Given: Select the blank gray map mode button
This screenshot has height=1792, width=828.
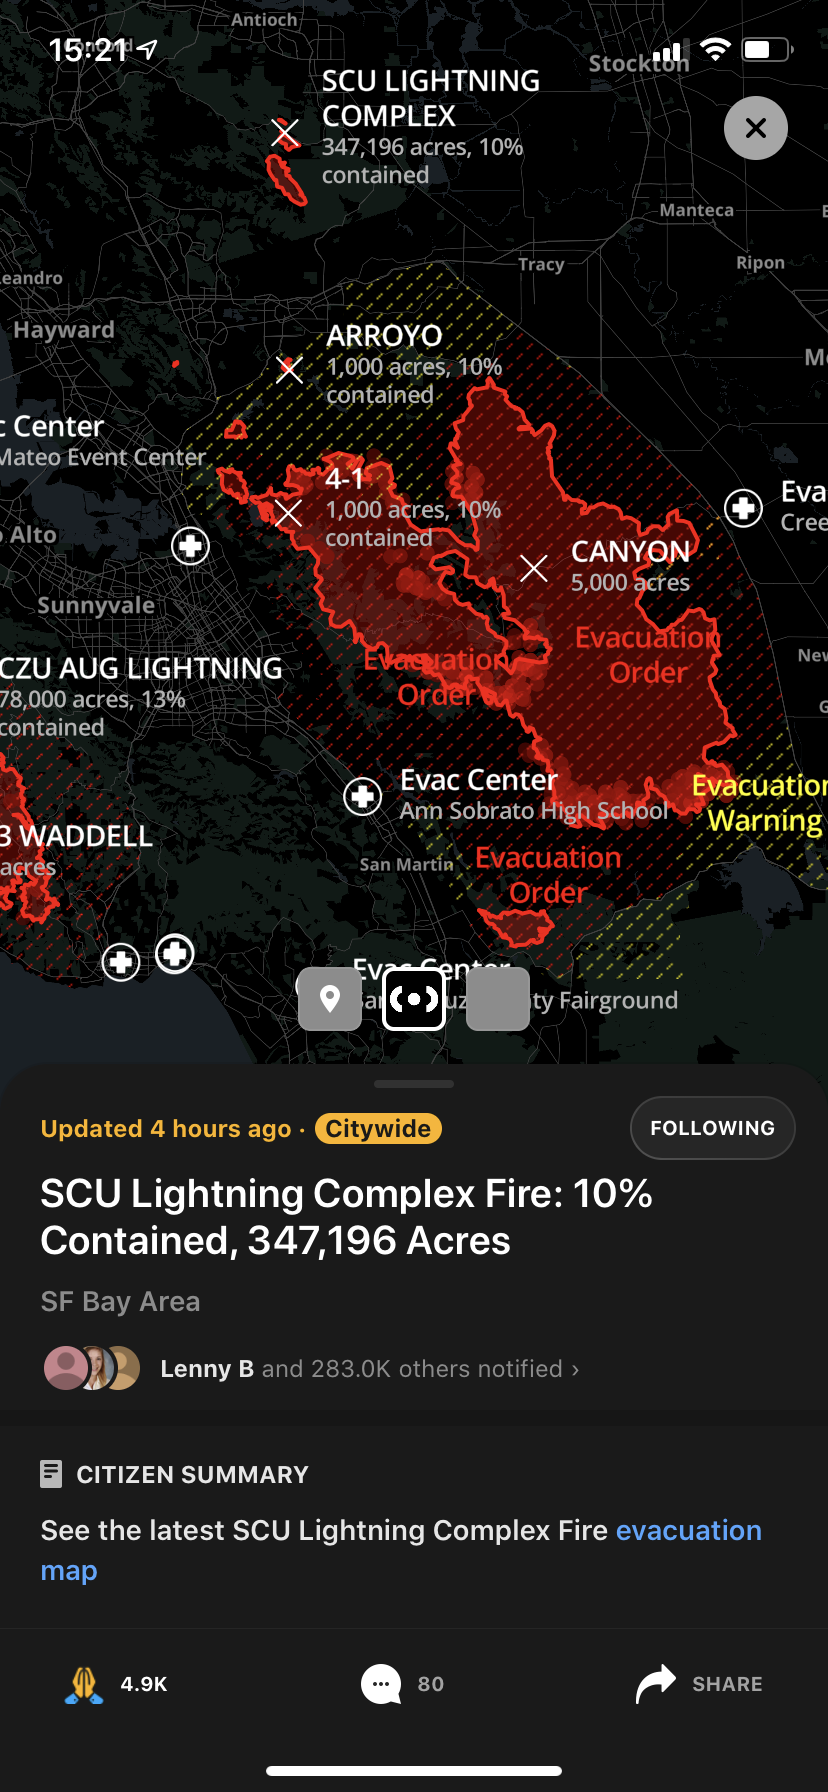Looking at the screenshot, I should 498,998.
